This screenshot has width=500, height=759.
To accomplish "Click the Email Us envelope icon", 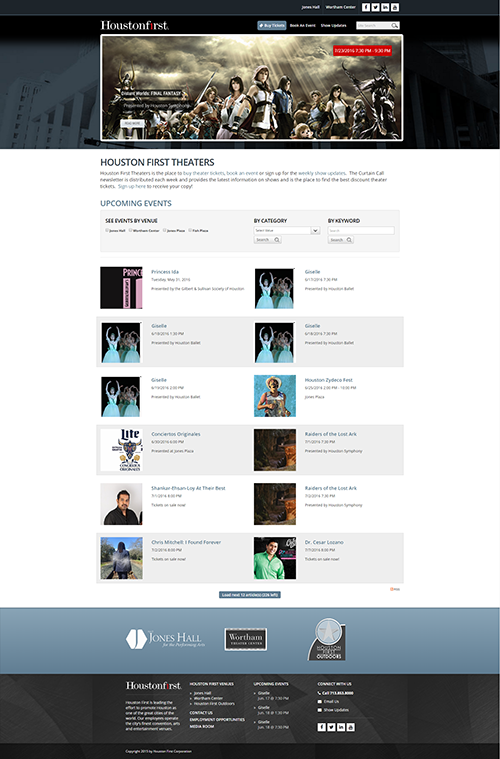I will (x=319, y=701).
